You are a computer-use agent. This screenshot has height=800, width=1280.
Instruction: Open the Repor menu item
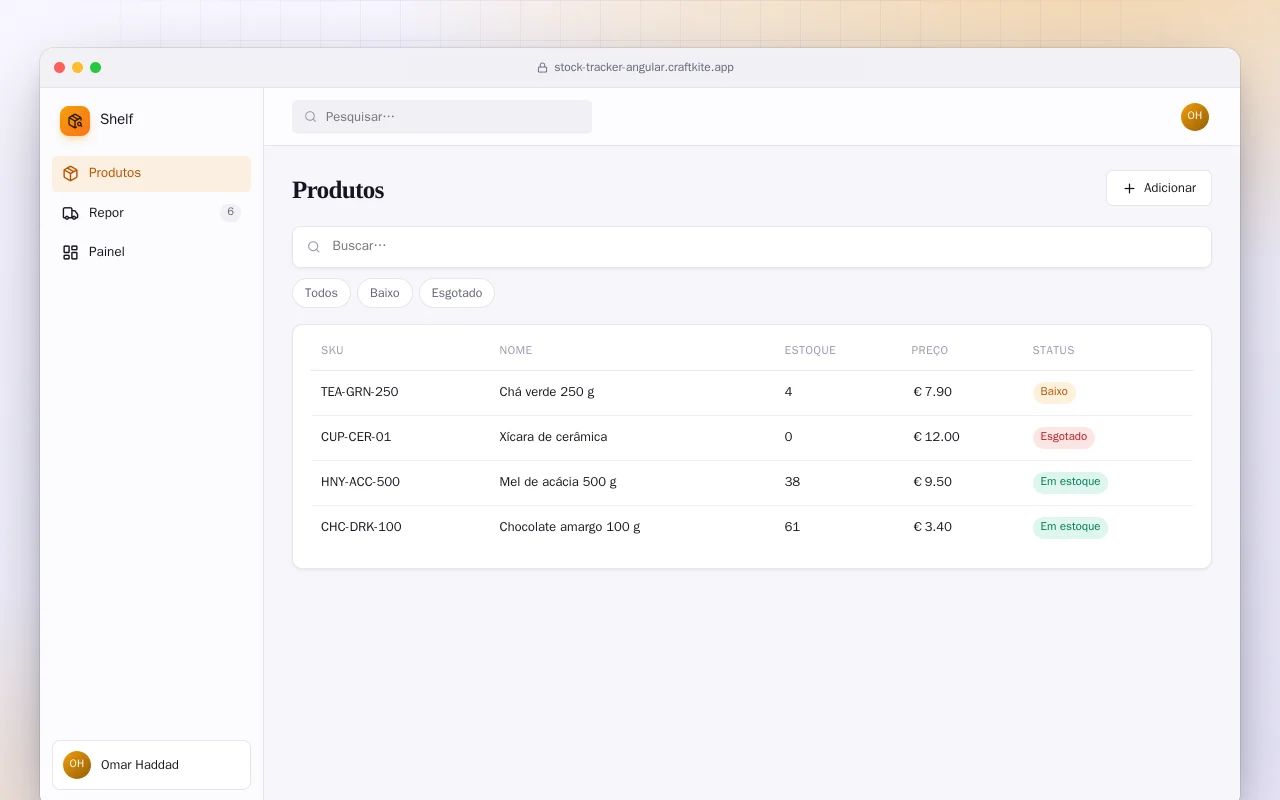[x=151, y=213]
